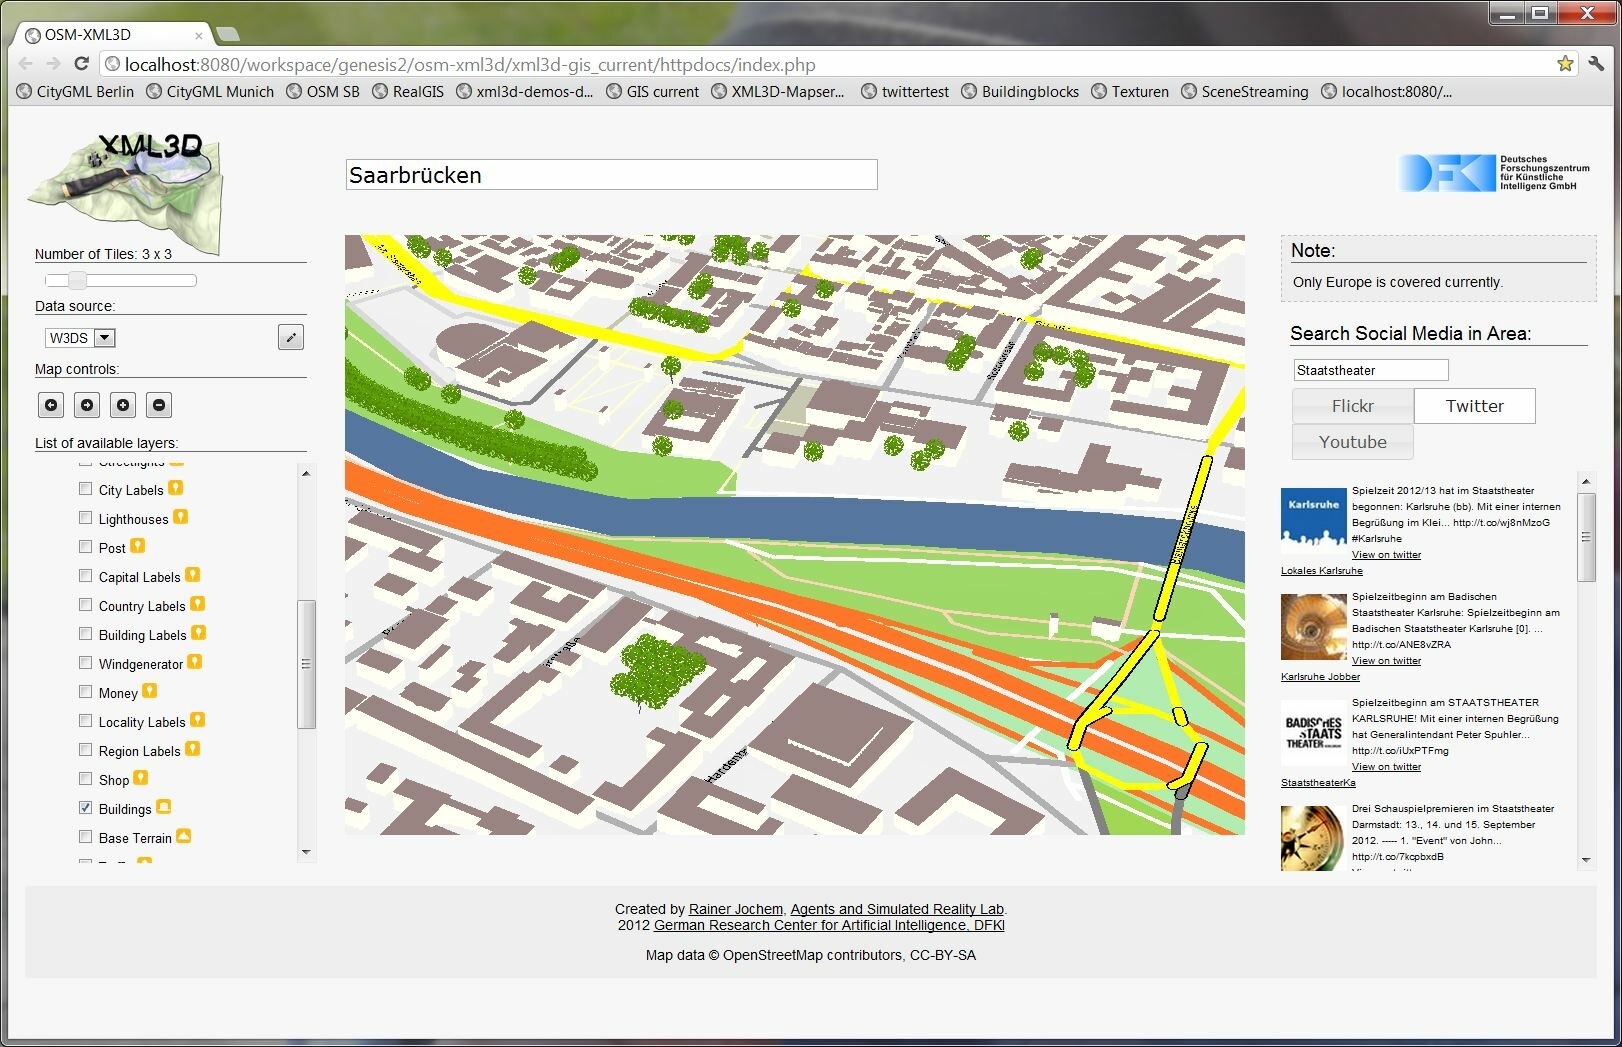Follow the first 'View on twitter' link
Screen dimensions: 1622x1047
point(1386,555)
